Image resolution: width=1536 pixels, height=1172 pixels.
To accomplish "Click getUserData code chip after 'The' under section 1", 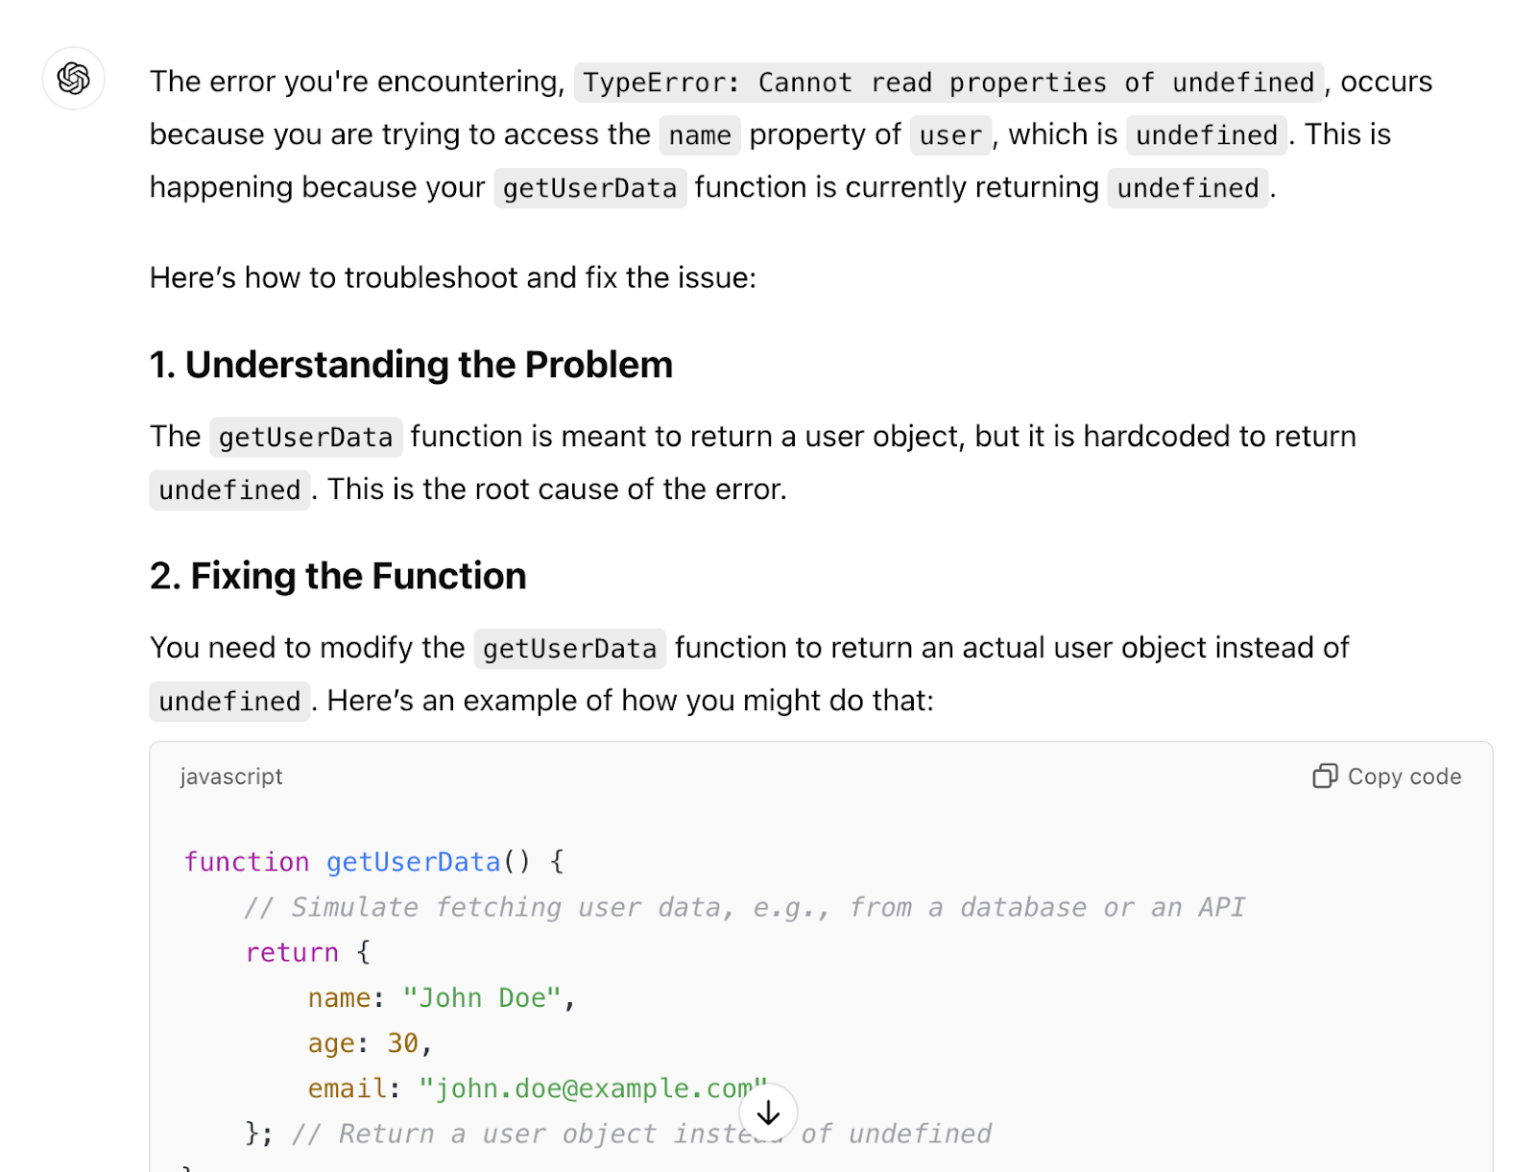I will pos(306,437).
